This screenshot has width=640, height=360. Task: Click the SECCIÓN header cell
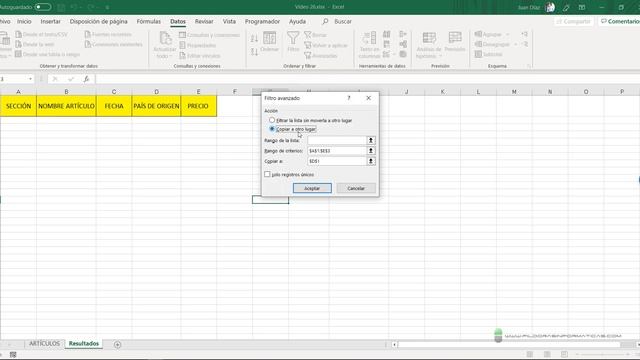(18, 106)
